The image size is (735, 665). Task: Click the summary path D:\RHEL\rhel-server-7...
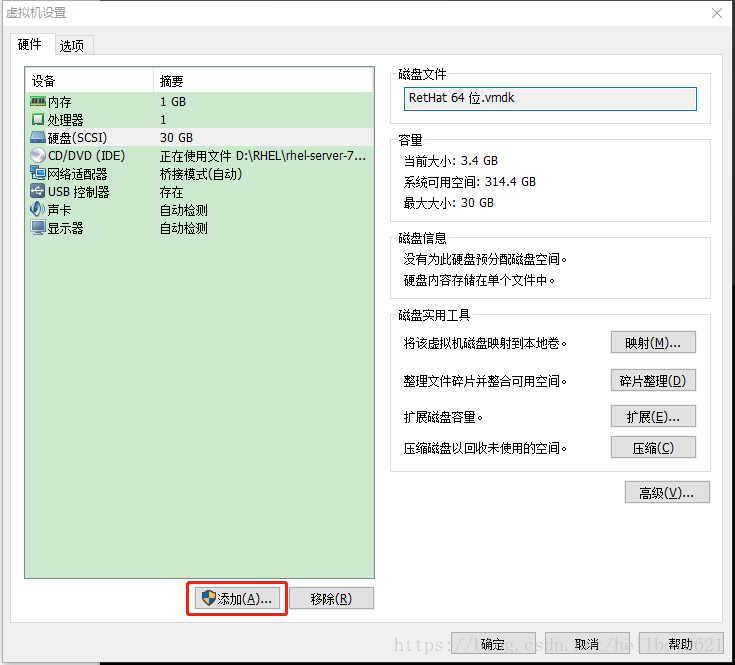point(300,156)
